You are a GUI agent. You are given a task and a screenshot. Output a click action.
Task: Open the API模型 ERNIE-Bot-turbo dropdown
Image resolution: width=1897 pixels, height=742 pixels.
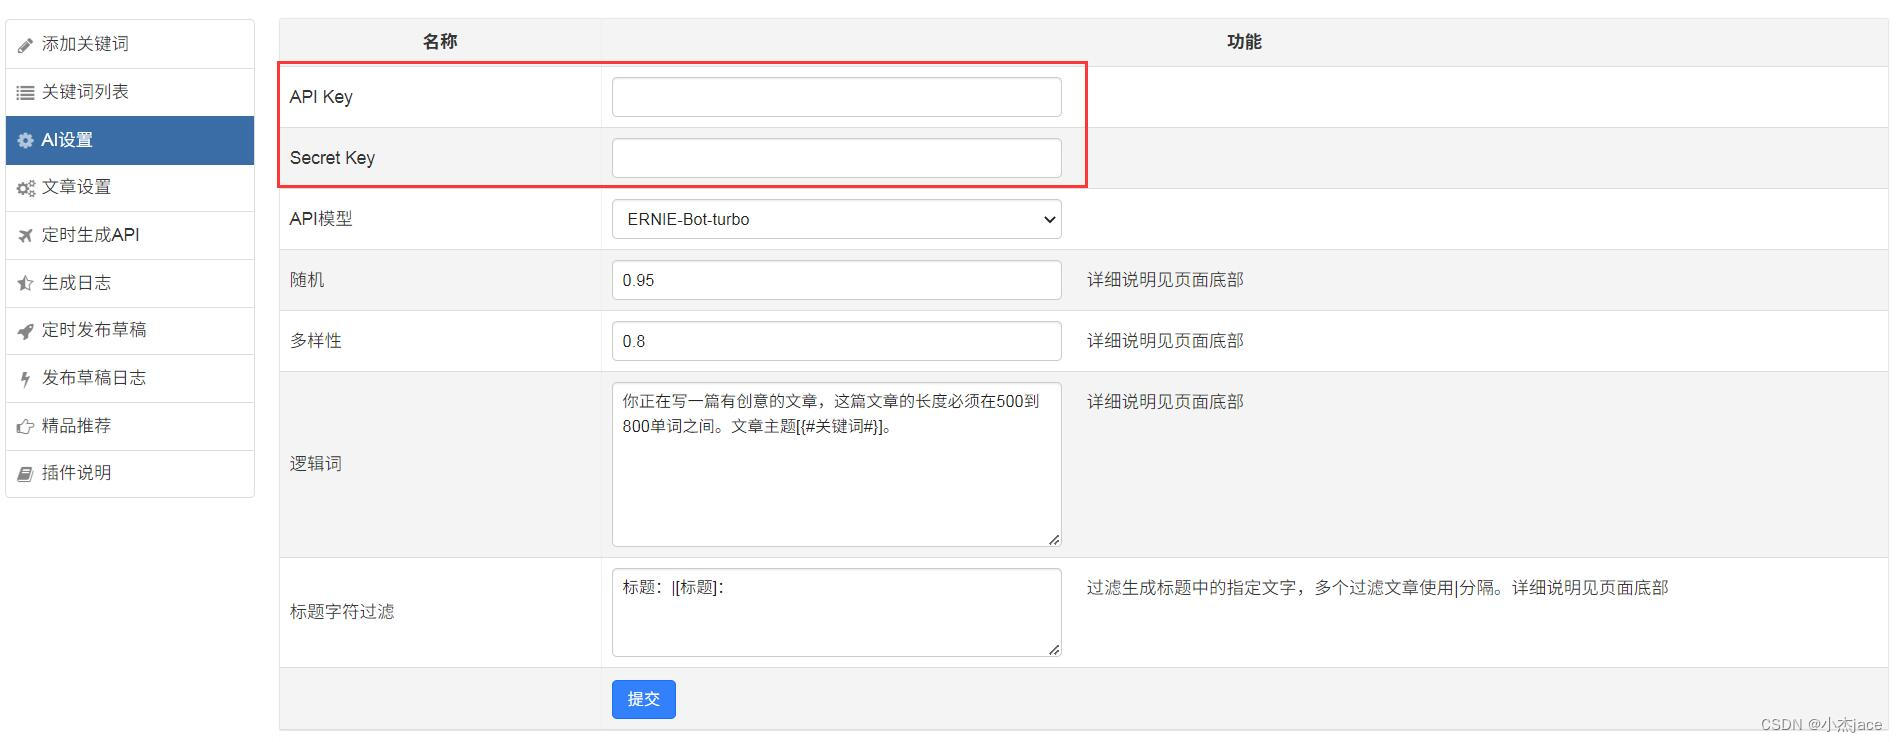pyautogui.click(x=836, y=219)
